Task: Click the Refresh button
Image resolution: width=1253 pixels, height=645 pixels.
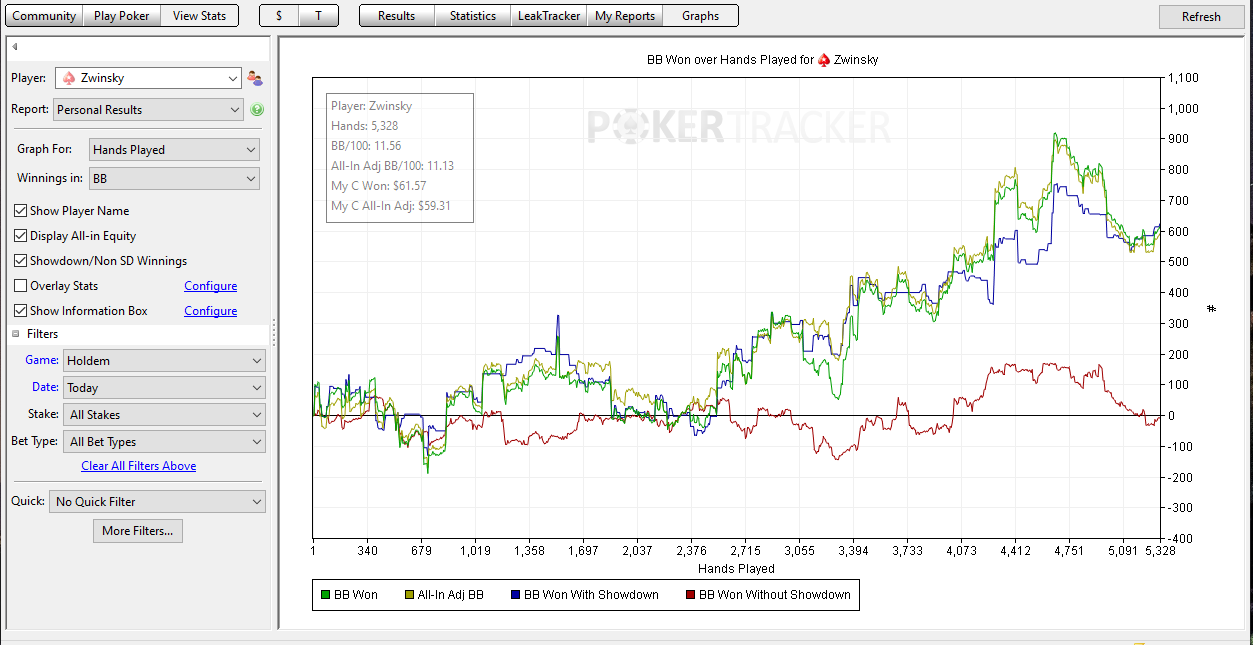Action: tap(1201, 17)
